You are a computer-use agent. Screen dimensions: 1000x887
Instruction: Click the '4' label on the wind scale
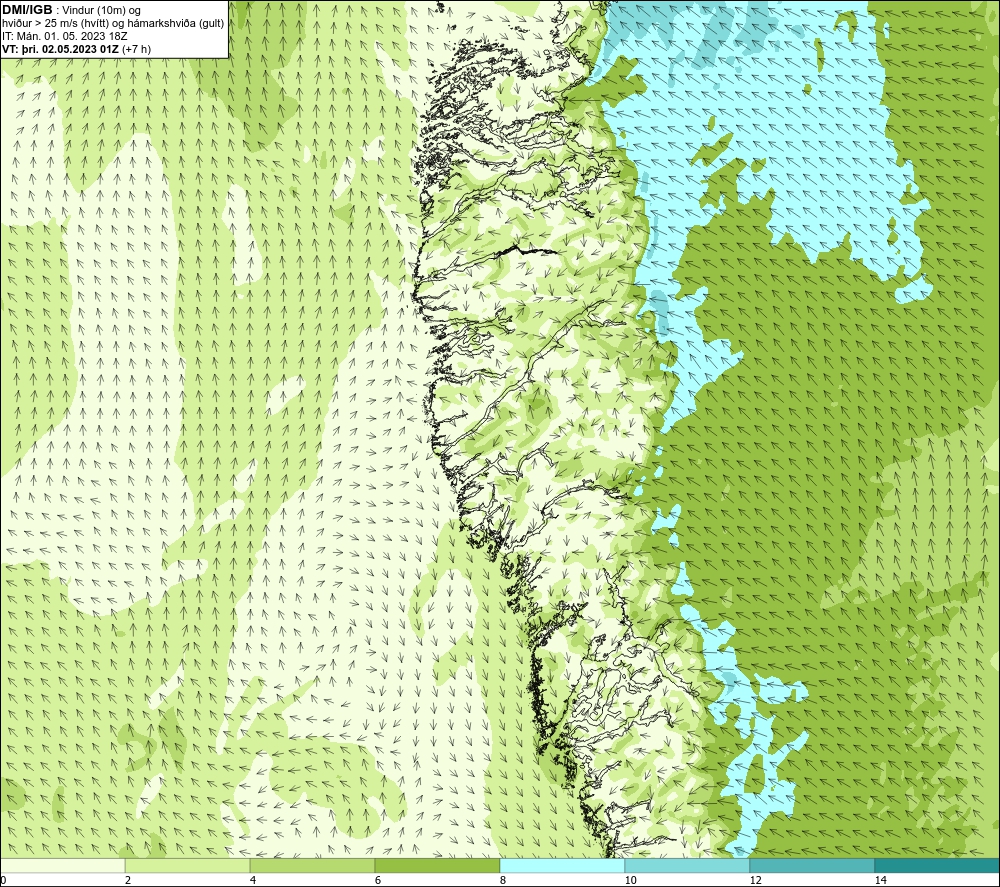pos(253,880)
